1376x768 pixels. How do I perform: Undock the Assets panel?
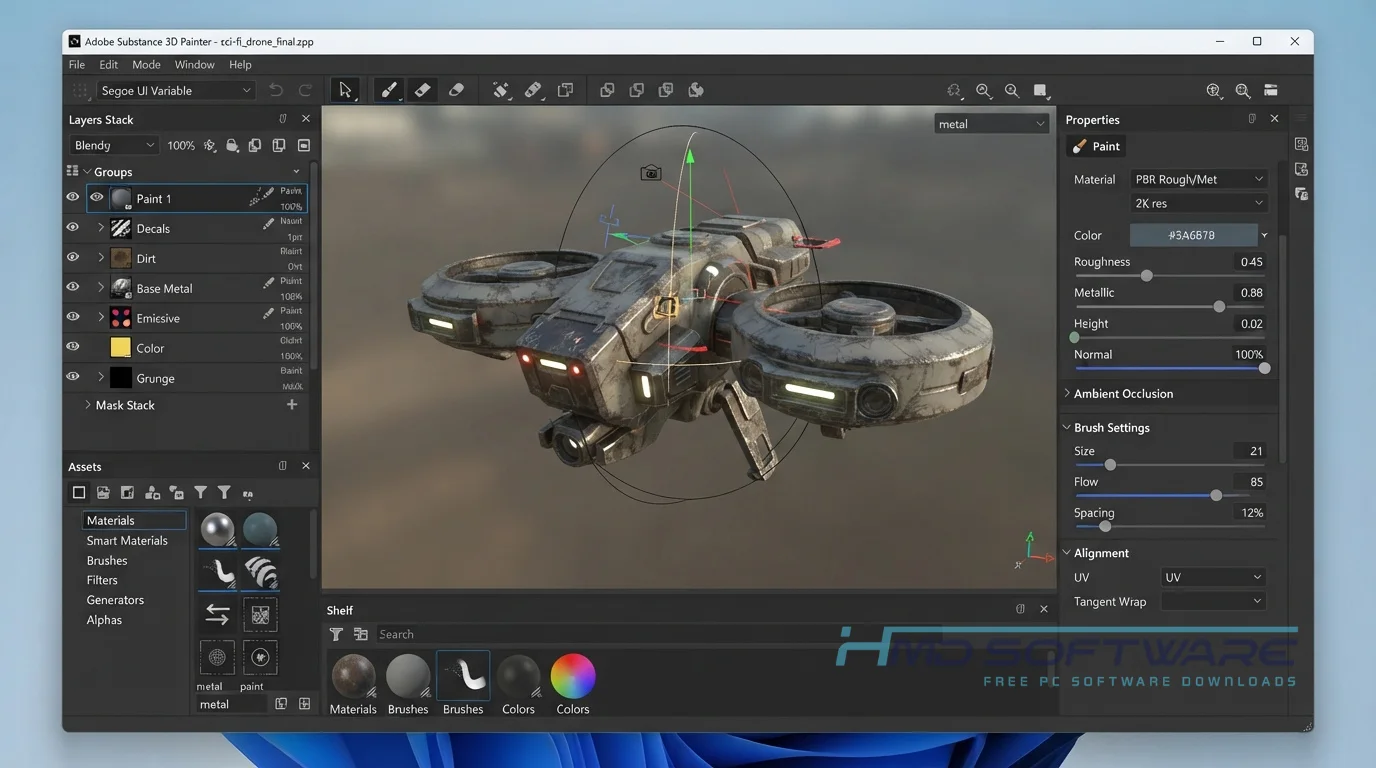tap(283, 466)
